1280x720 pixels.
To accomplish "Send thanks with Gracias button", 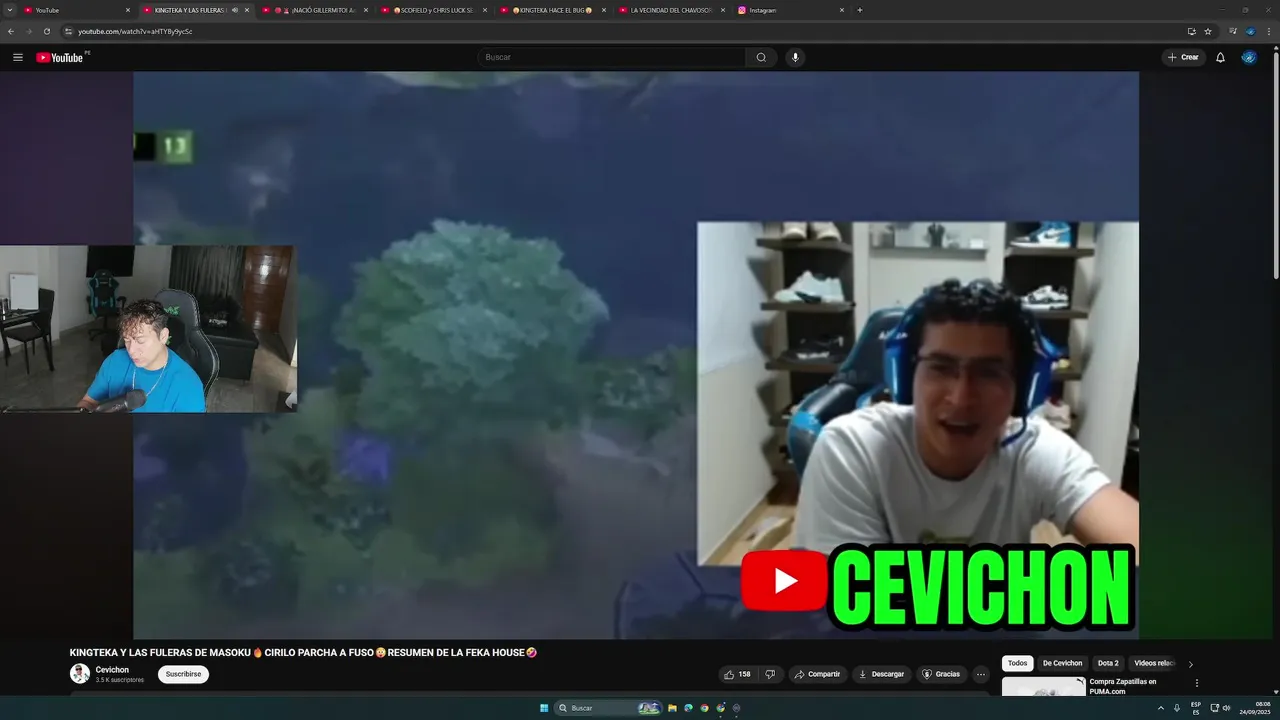I will pyautogui.click(x=941, y=674).
